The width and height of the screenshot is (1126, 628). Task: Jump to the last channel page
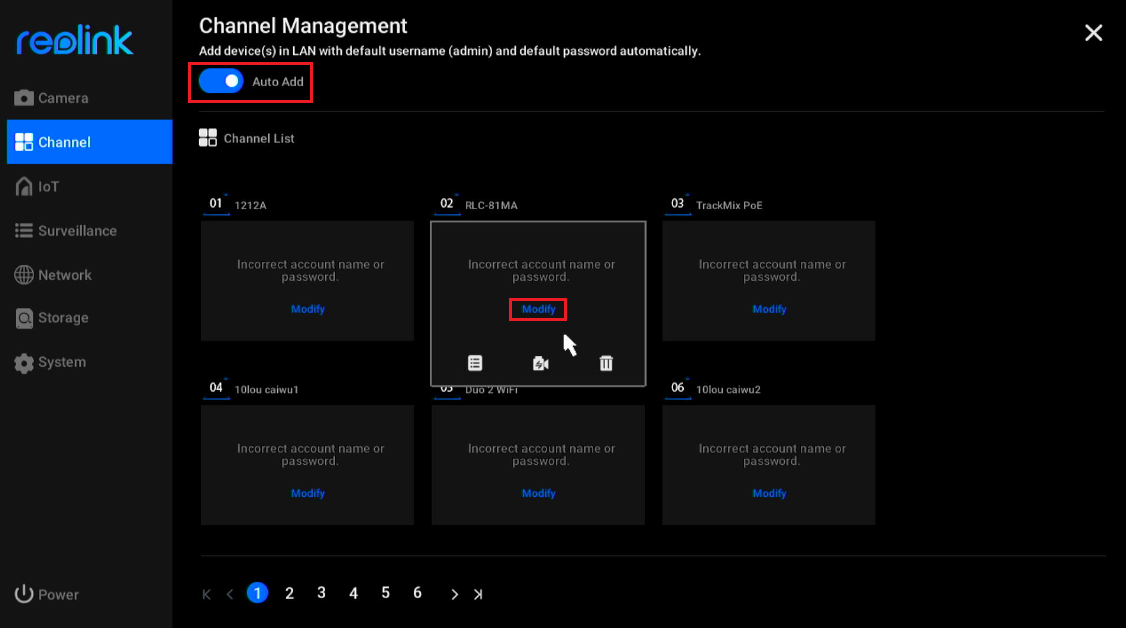click(478, 594)
